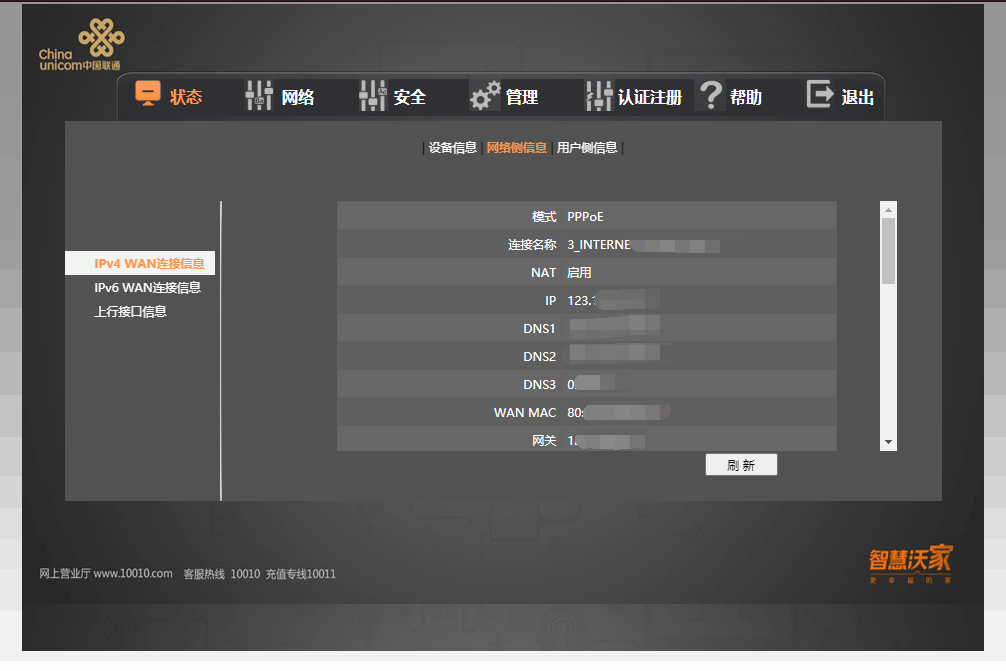Click the 连接名称 label
The width and height of the screenshot is (1006, 671).
[x=532, y=245]
